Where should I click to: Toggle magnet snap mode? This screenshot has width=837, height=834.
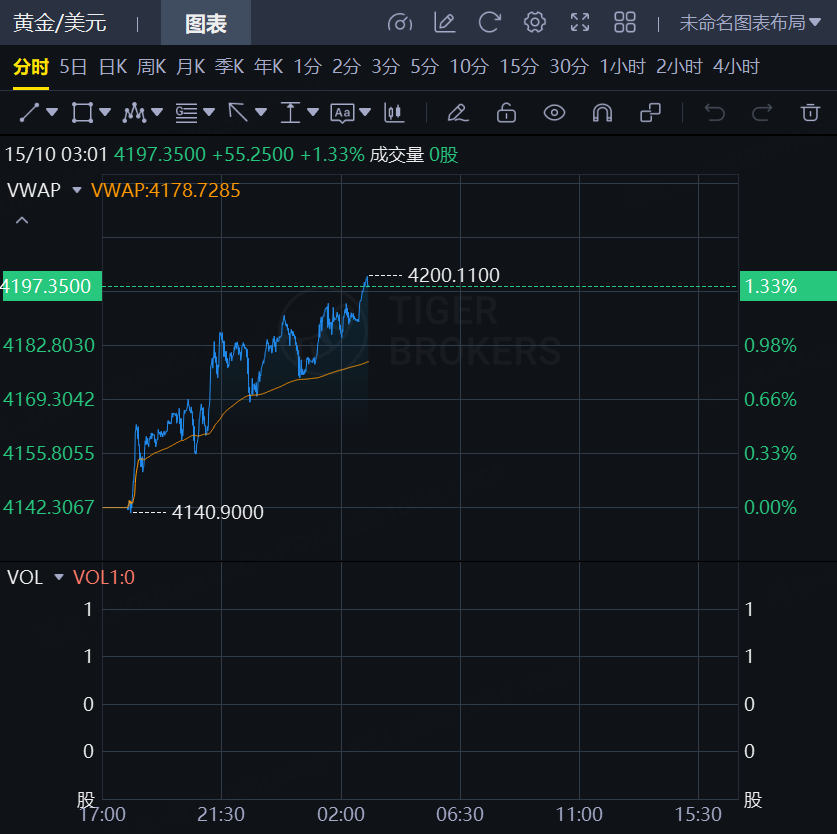[602, 112]
